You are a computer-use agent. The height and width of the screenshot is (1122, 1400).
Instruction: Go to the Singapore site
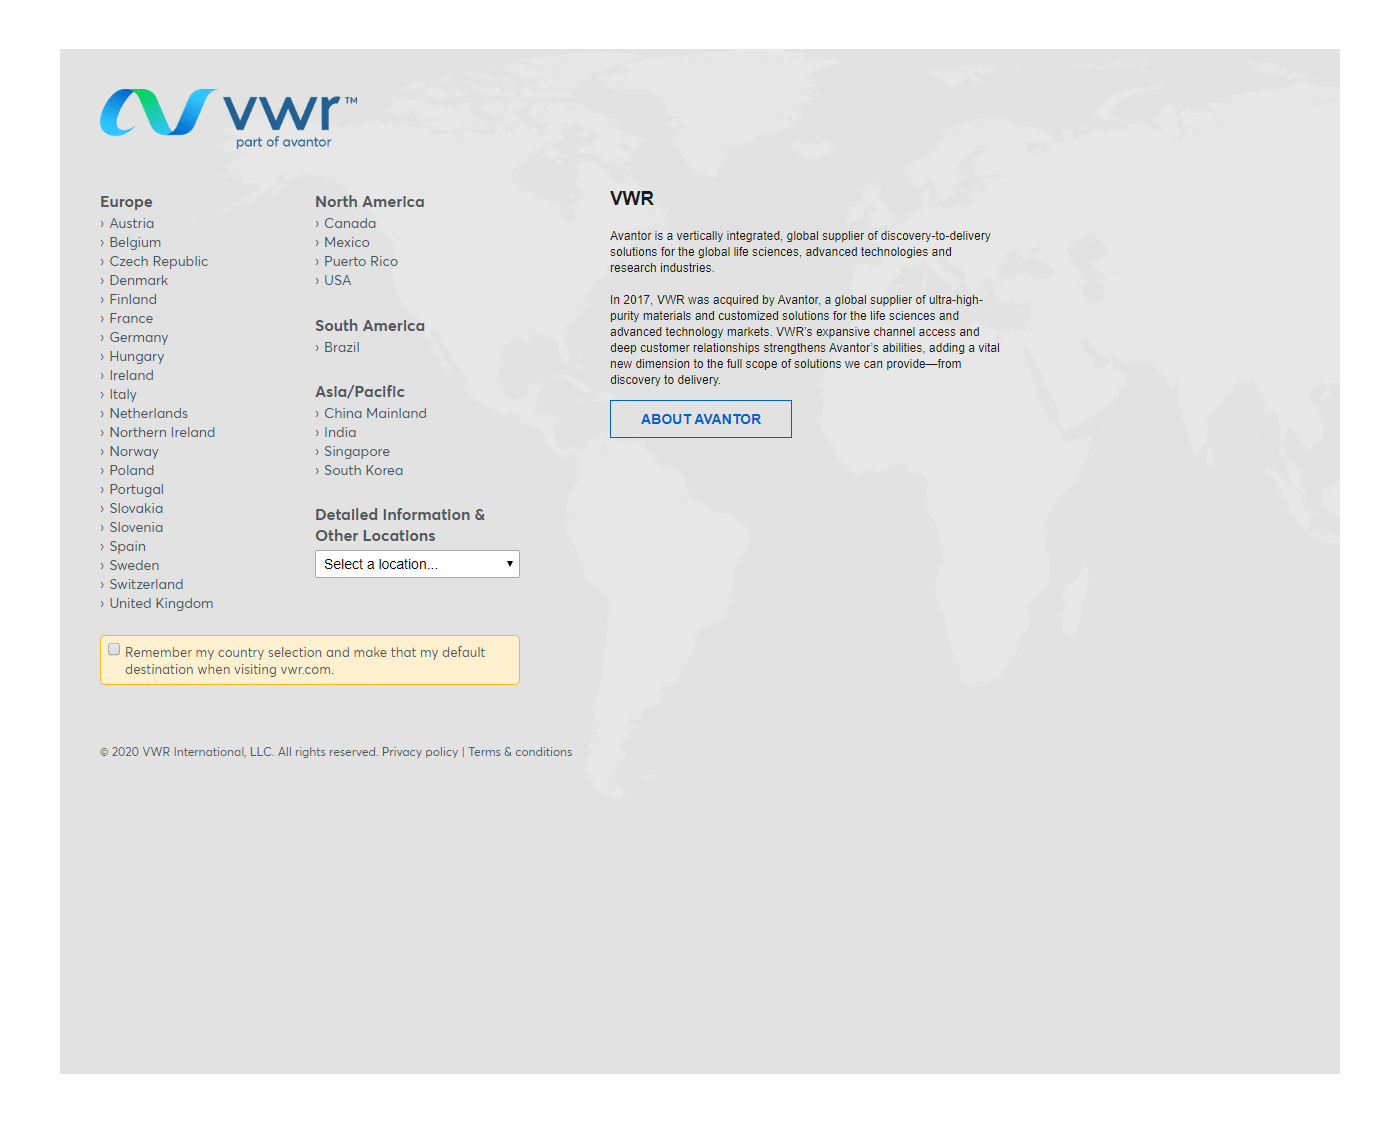coord(357,452)
